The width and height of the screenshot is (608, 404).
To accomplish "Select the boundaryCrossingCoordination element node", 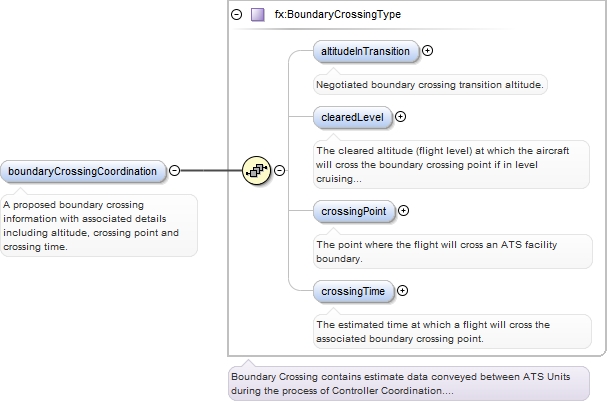I will (x=83, y=171).
